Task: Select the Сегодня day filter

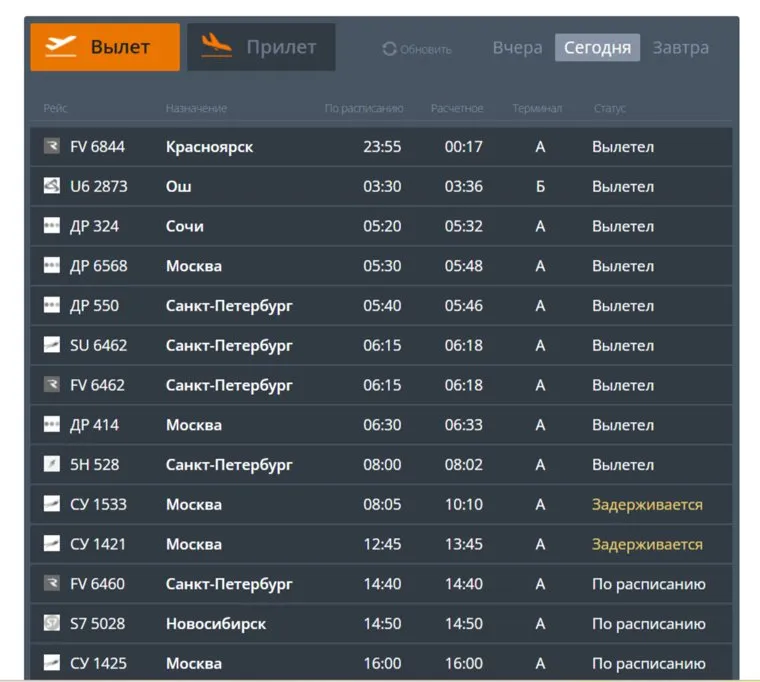Action: (x=597, y=48)
